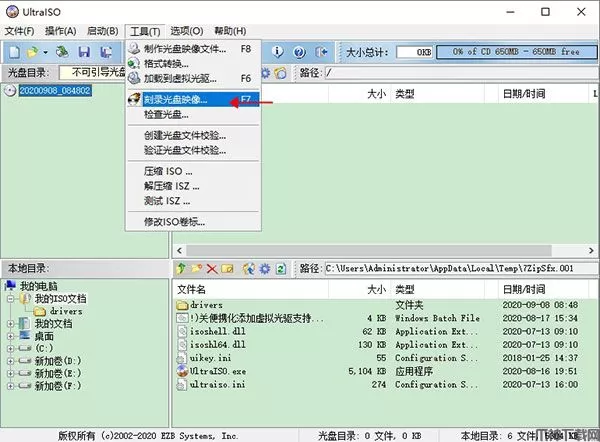Click right arrow of horizontal scrollbar
600x442 pixels.
(591, 251)
